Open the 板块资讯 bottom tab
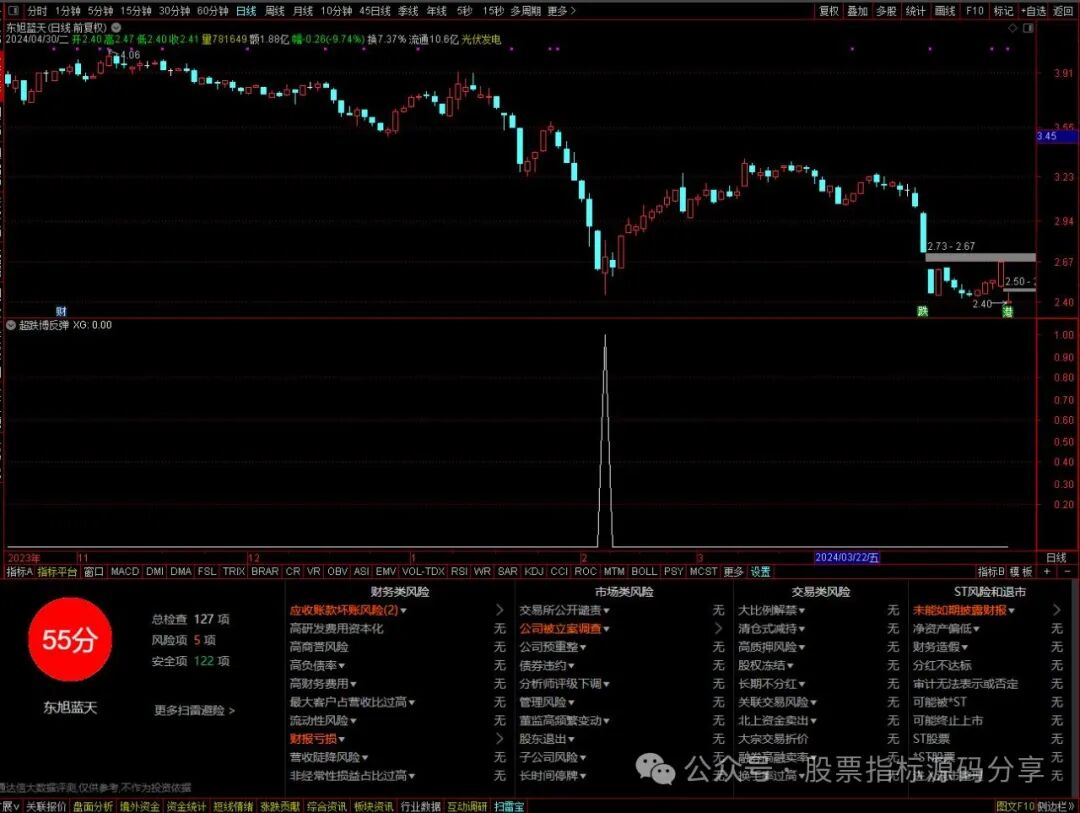The image size is (1080, 813). tap(373, 806)
